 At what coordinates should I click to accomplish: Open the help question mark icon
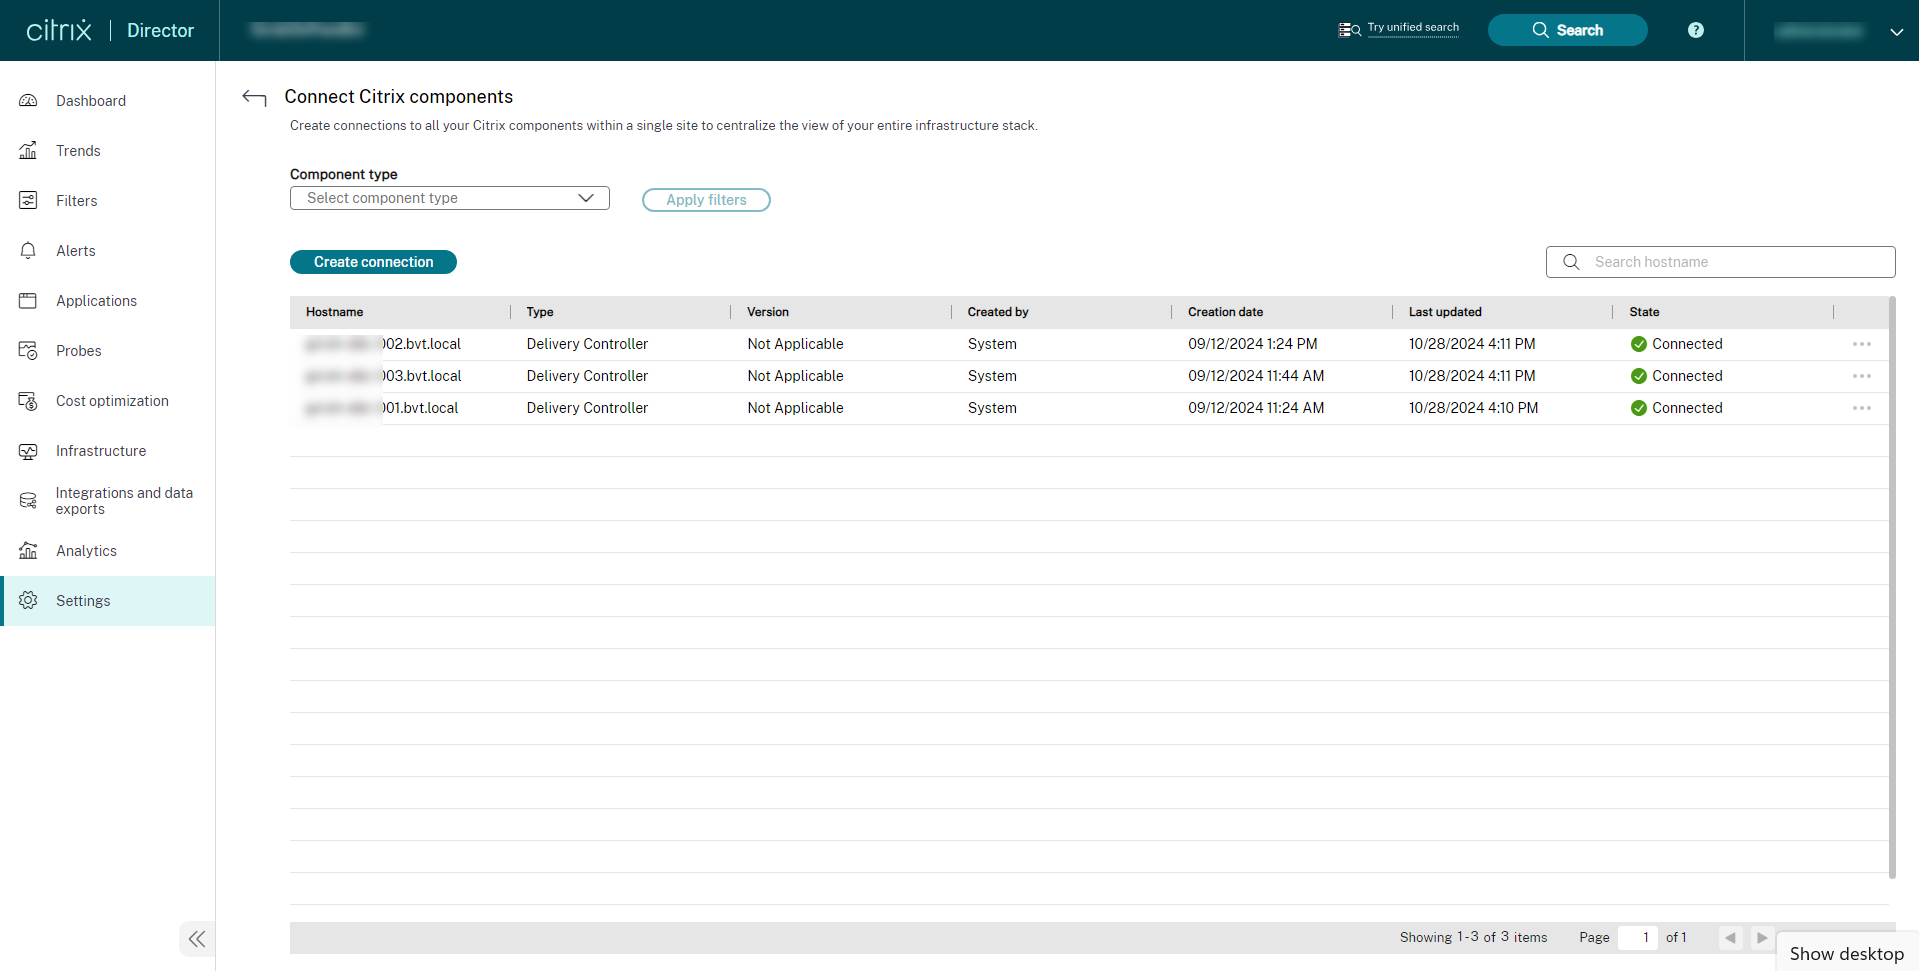pos(1695,30)
